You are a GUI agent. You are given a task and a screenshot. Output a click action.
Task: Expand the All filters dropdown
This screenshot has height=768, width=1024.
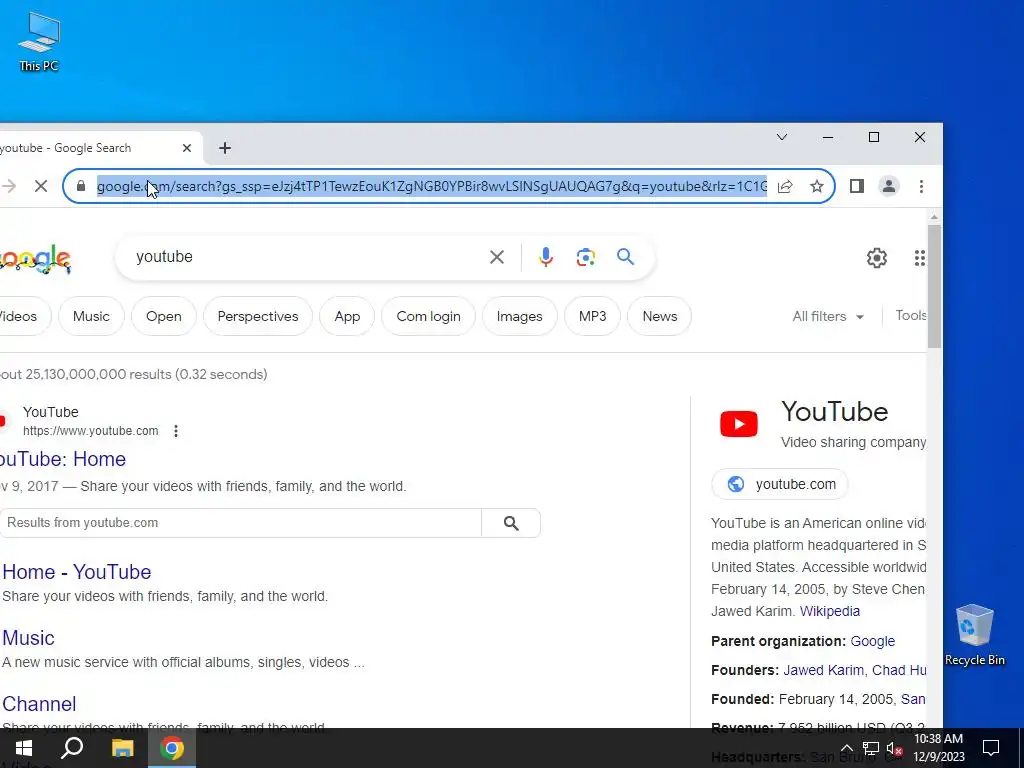click(827, 316)
